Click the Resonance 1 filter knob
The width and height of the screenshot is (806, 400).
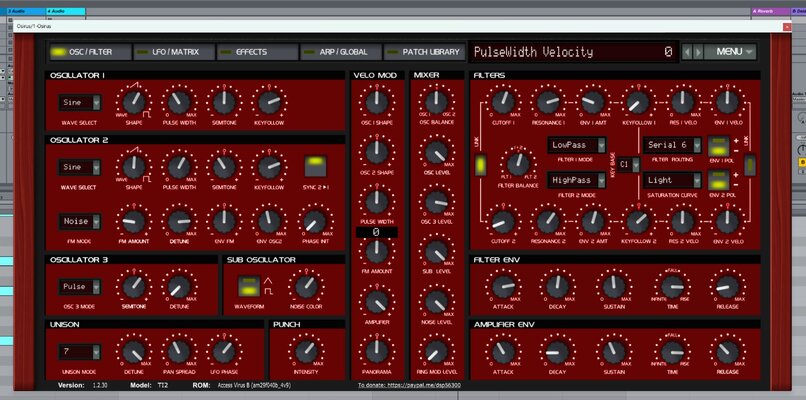pyautogui.click(x=548, y=102)
